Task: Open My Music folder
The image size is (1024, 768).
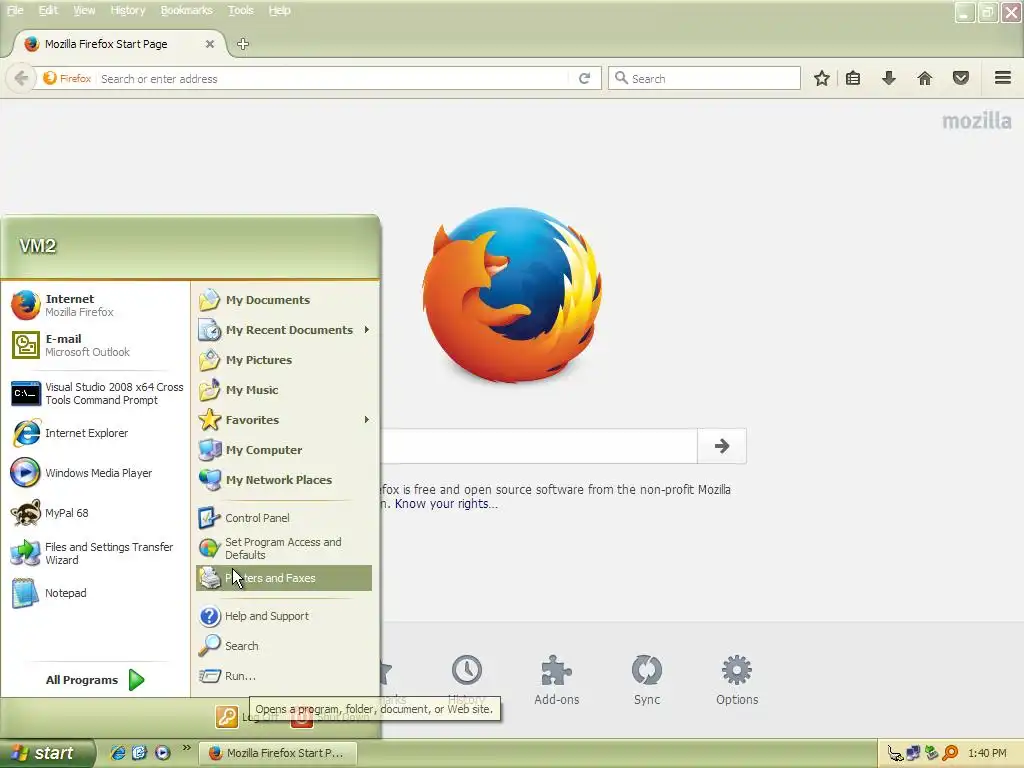Action: coord(284,390)
